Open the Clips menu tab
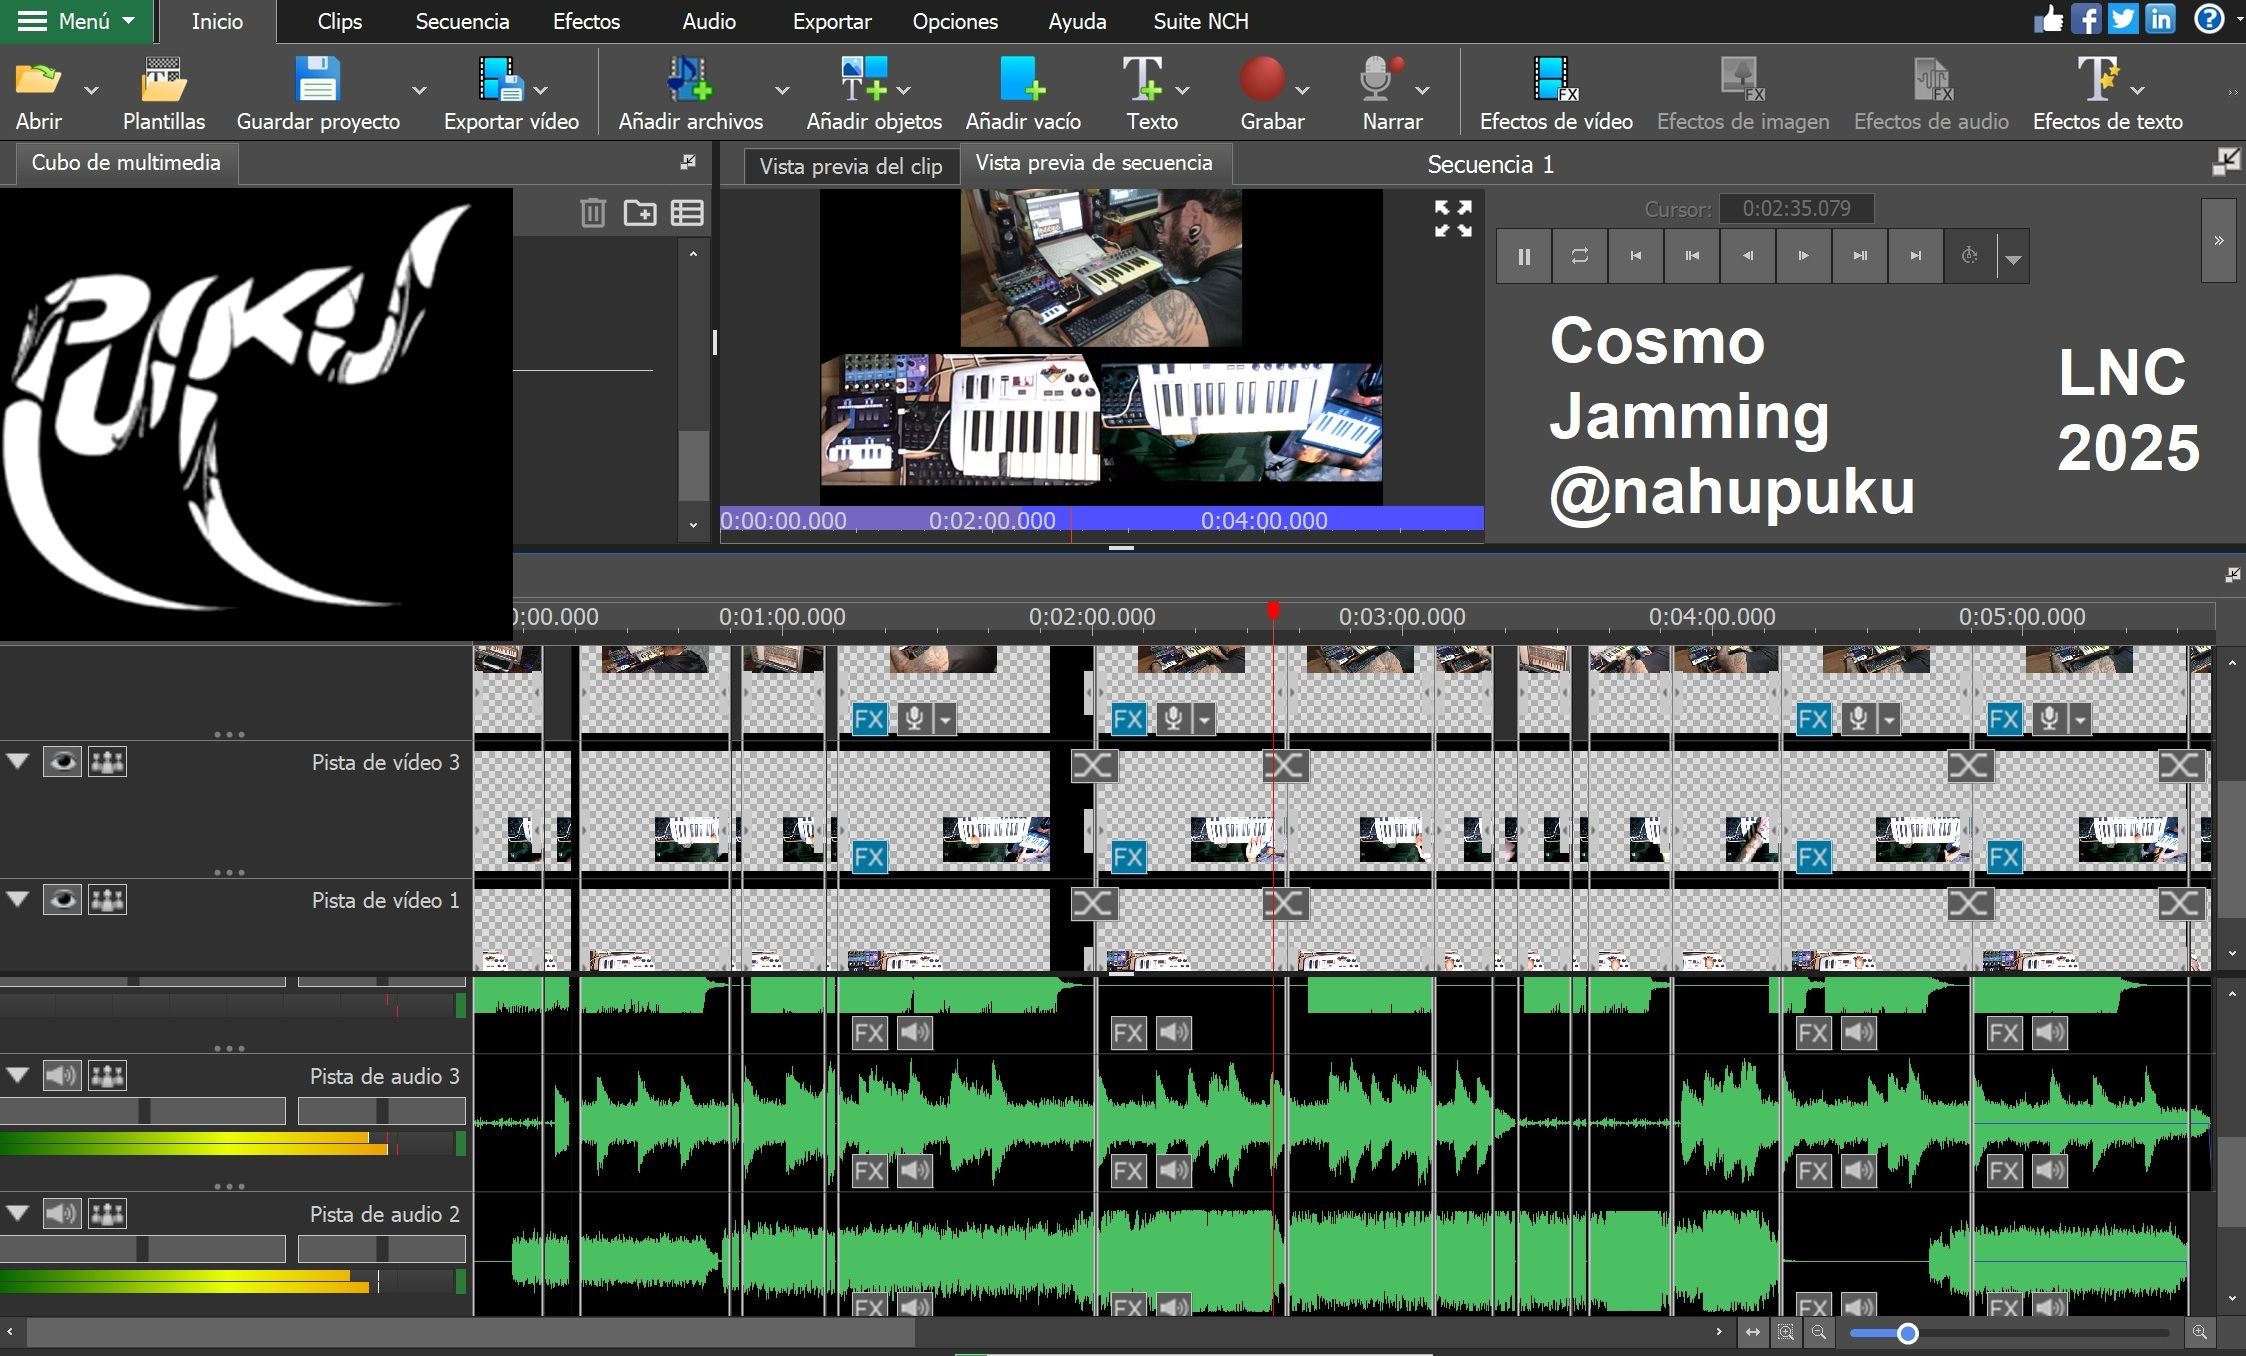Viewport: 2246px width, 1356px height. 339,21
